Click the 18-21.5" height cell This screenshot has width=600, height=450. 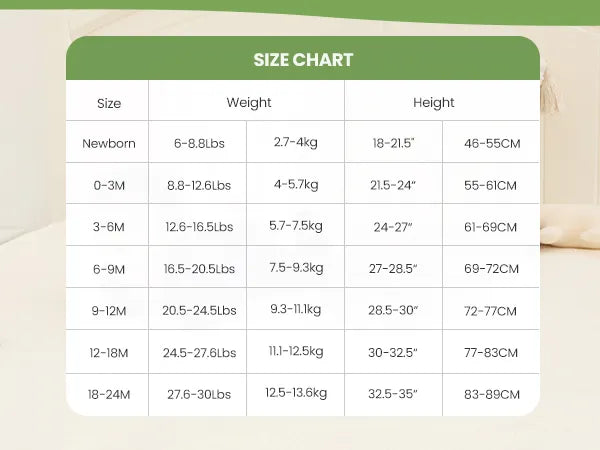pos(394,143)
